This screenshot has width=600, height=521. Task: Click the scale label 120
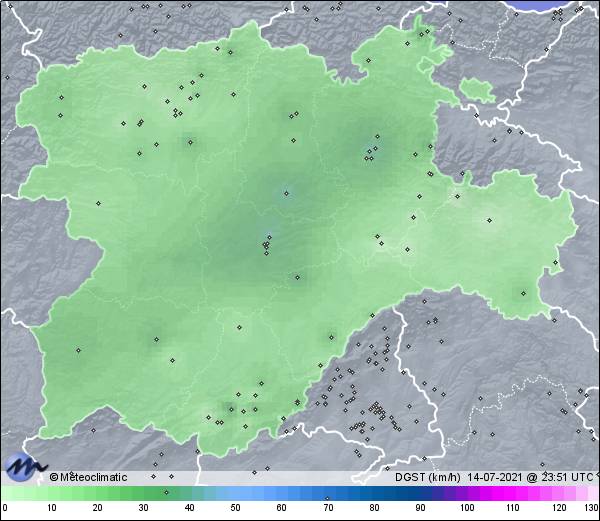559,508
